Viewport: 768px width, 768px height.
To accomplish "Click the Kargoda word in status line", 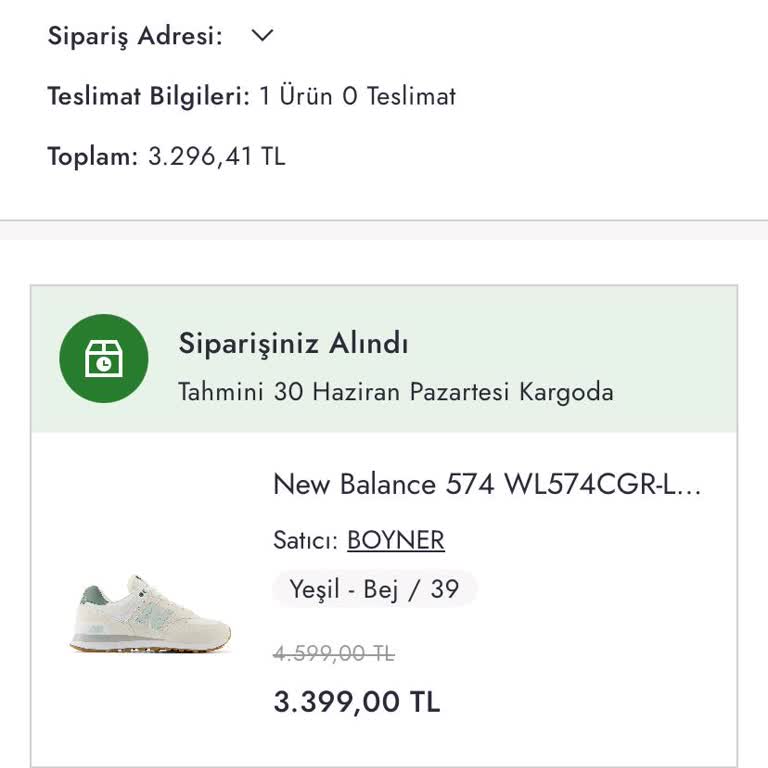I will [565, 391].
